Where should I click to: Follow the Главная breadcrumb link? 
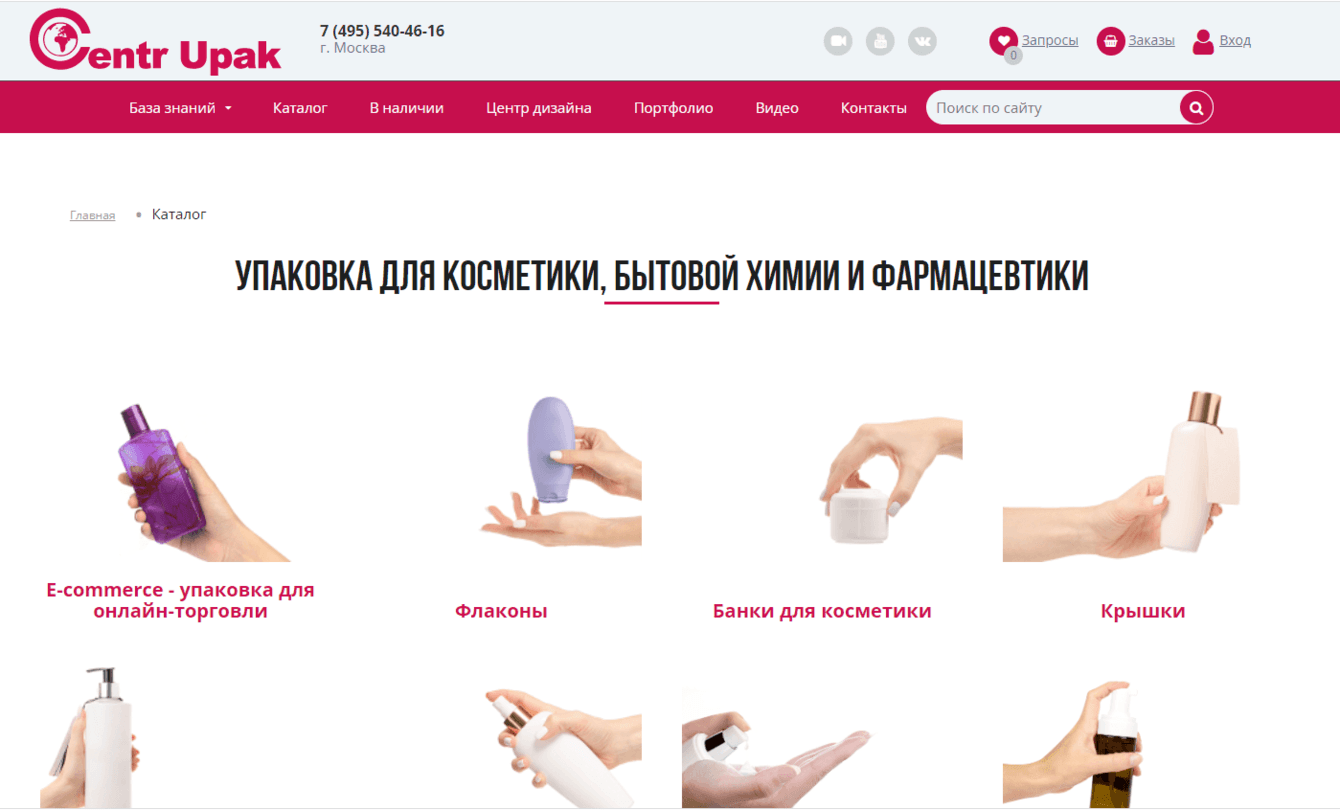(92, 215)
